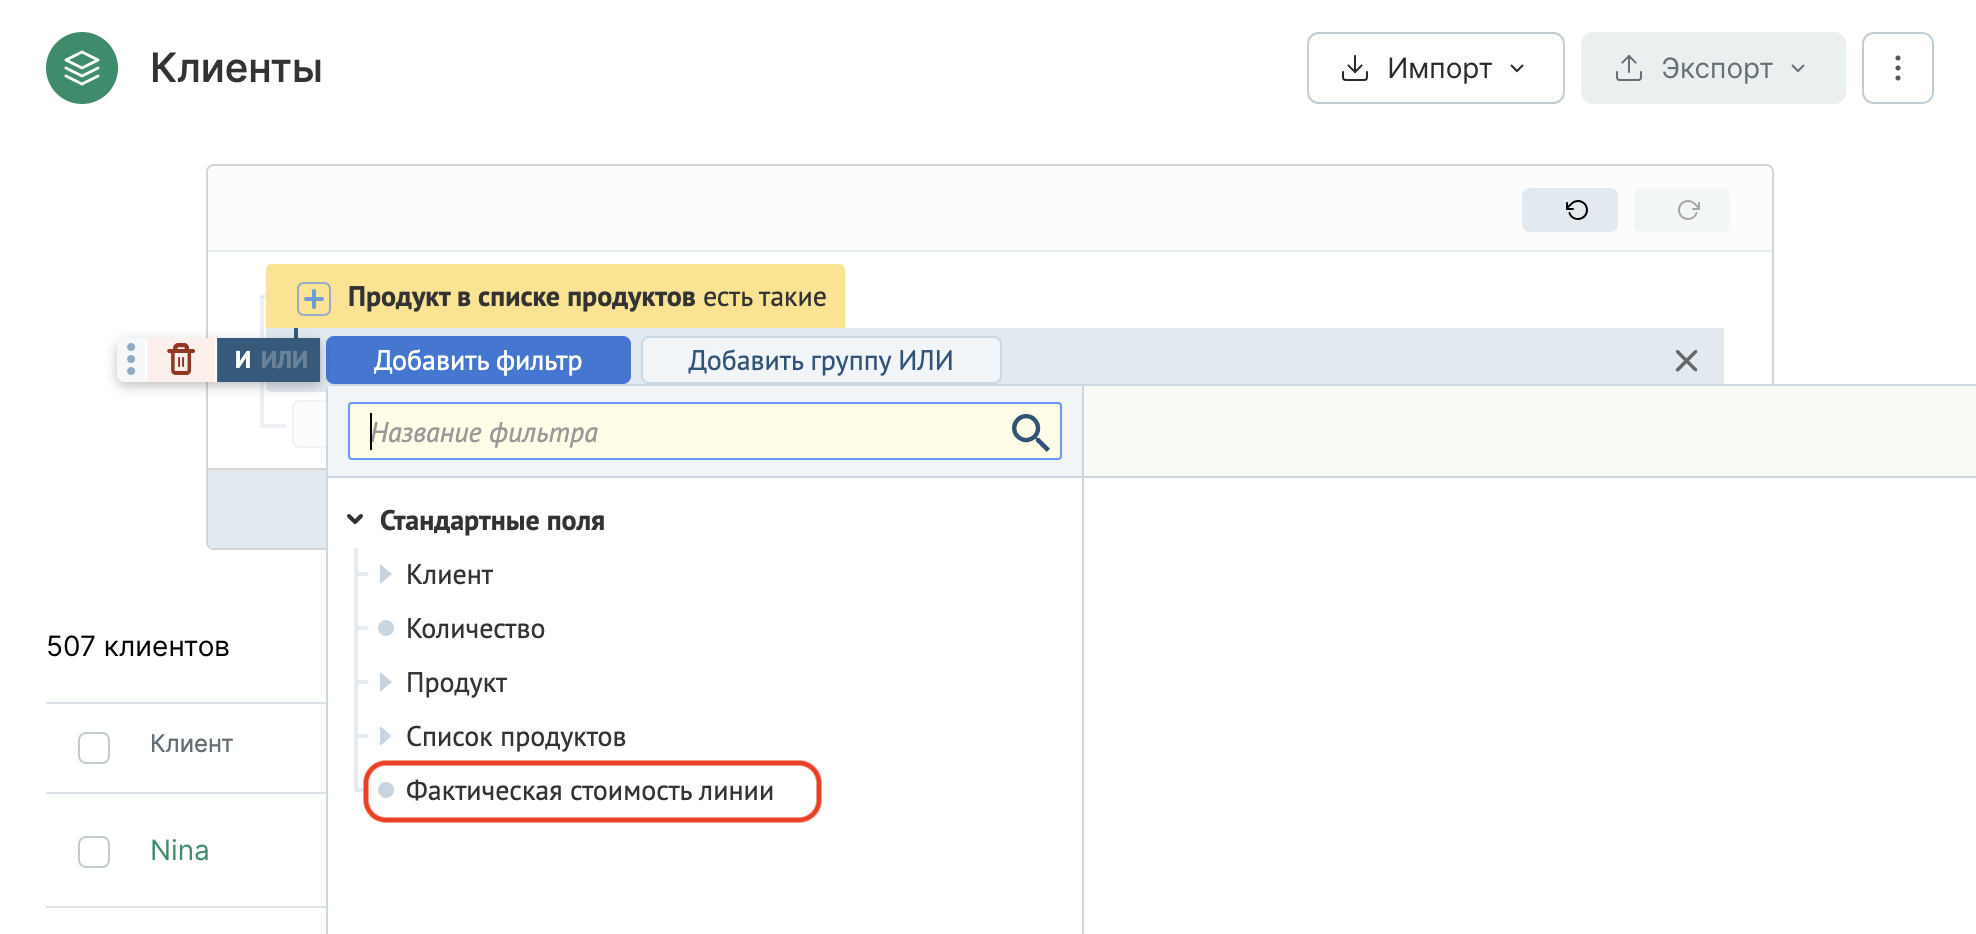1976x934 pixels.
Task: Toggle the select-all checkbox near Клиент header
Action: click(94, 747)
